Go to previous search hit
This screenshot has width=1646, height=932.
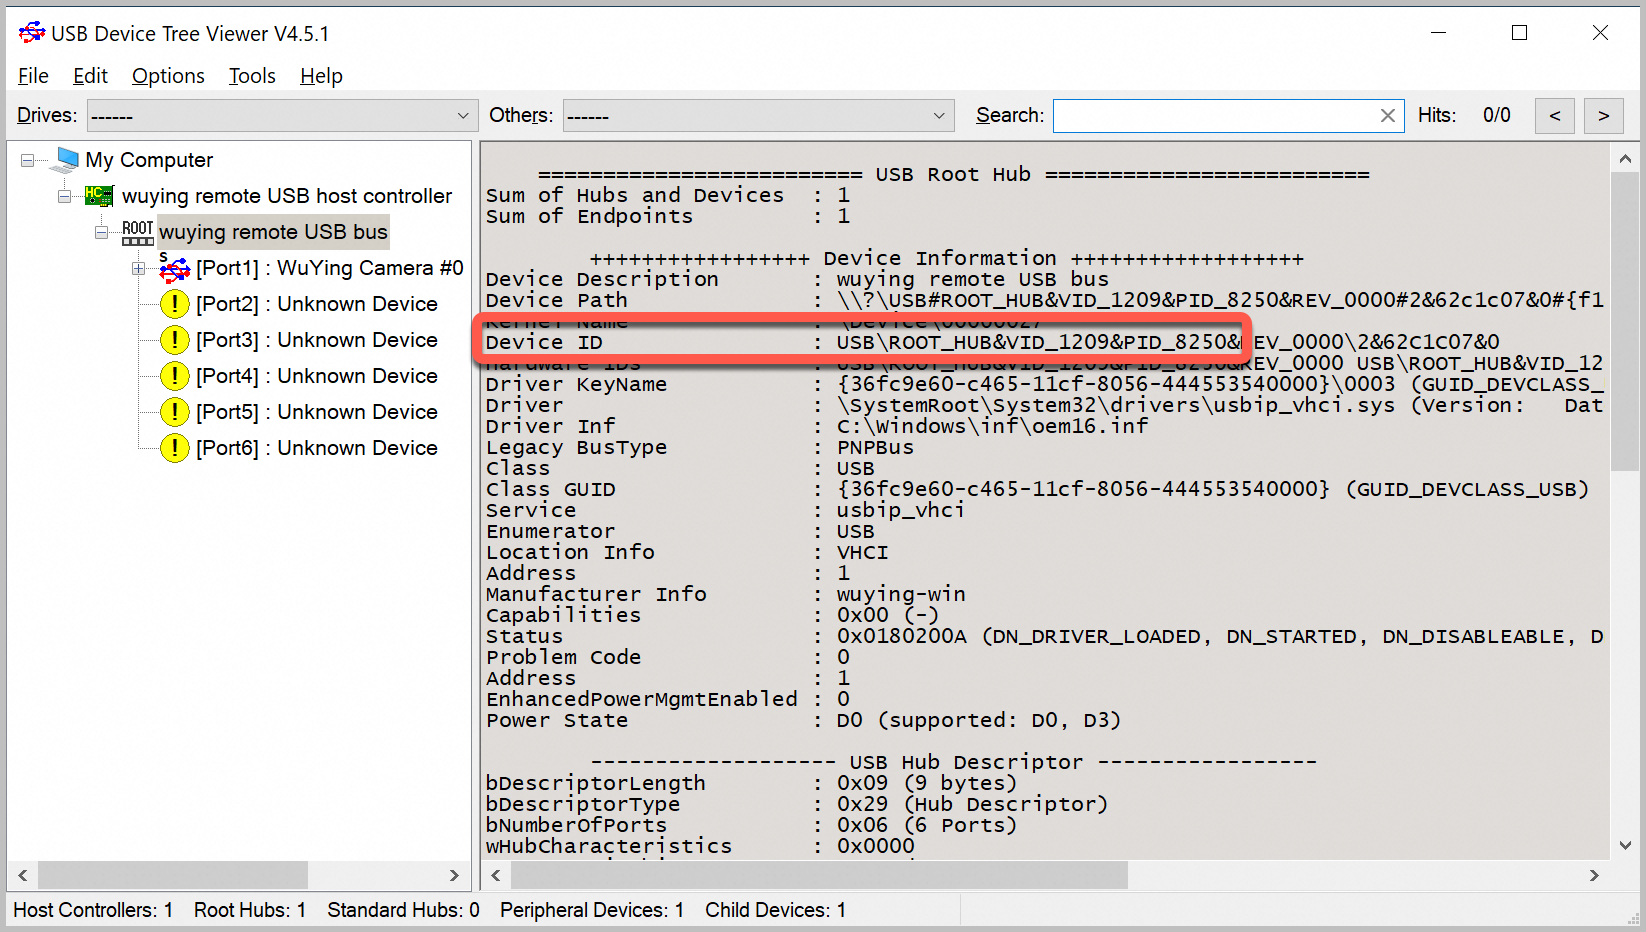[1555, 116]
